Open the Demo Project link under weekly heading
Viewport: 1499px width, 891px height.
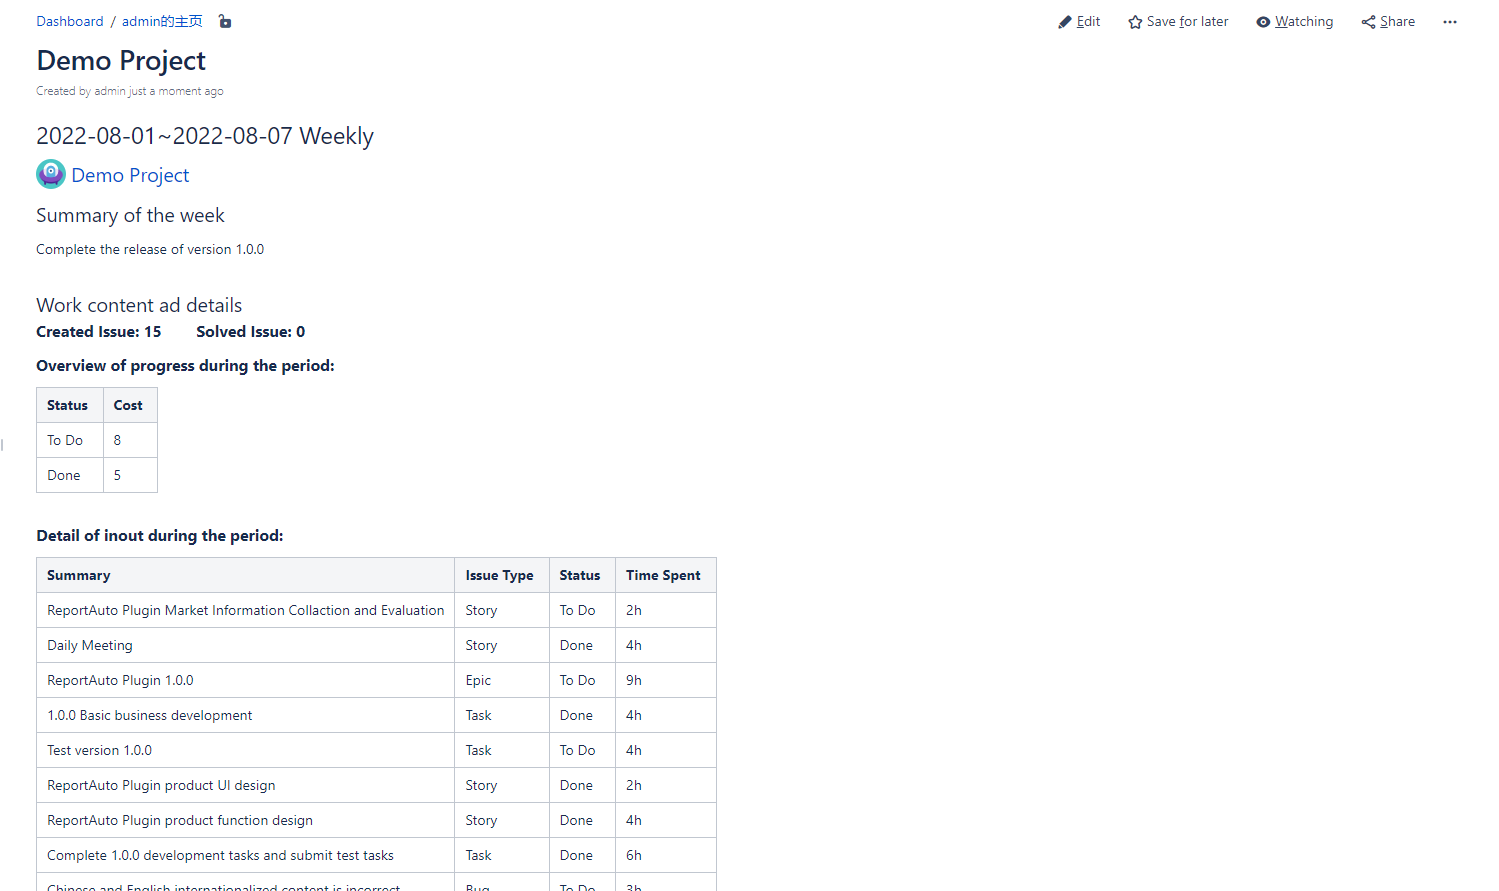click(x=130, y=175)
